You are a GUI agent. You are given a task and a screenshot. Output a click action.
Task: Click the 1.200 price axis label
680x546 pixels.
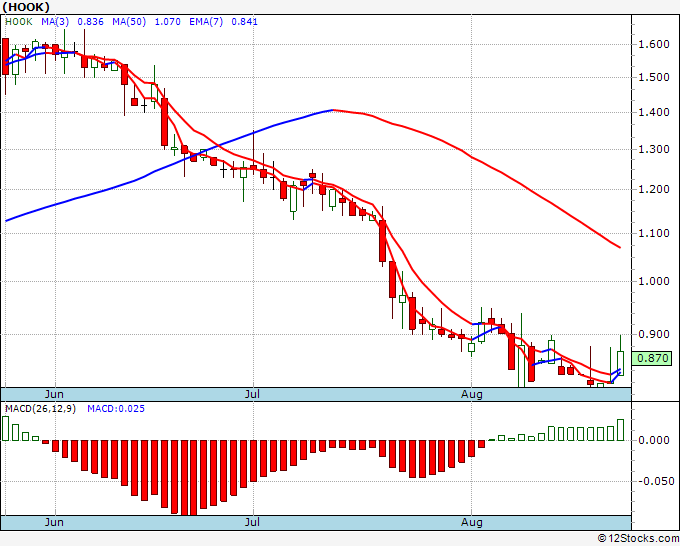click(654, 190)
